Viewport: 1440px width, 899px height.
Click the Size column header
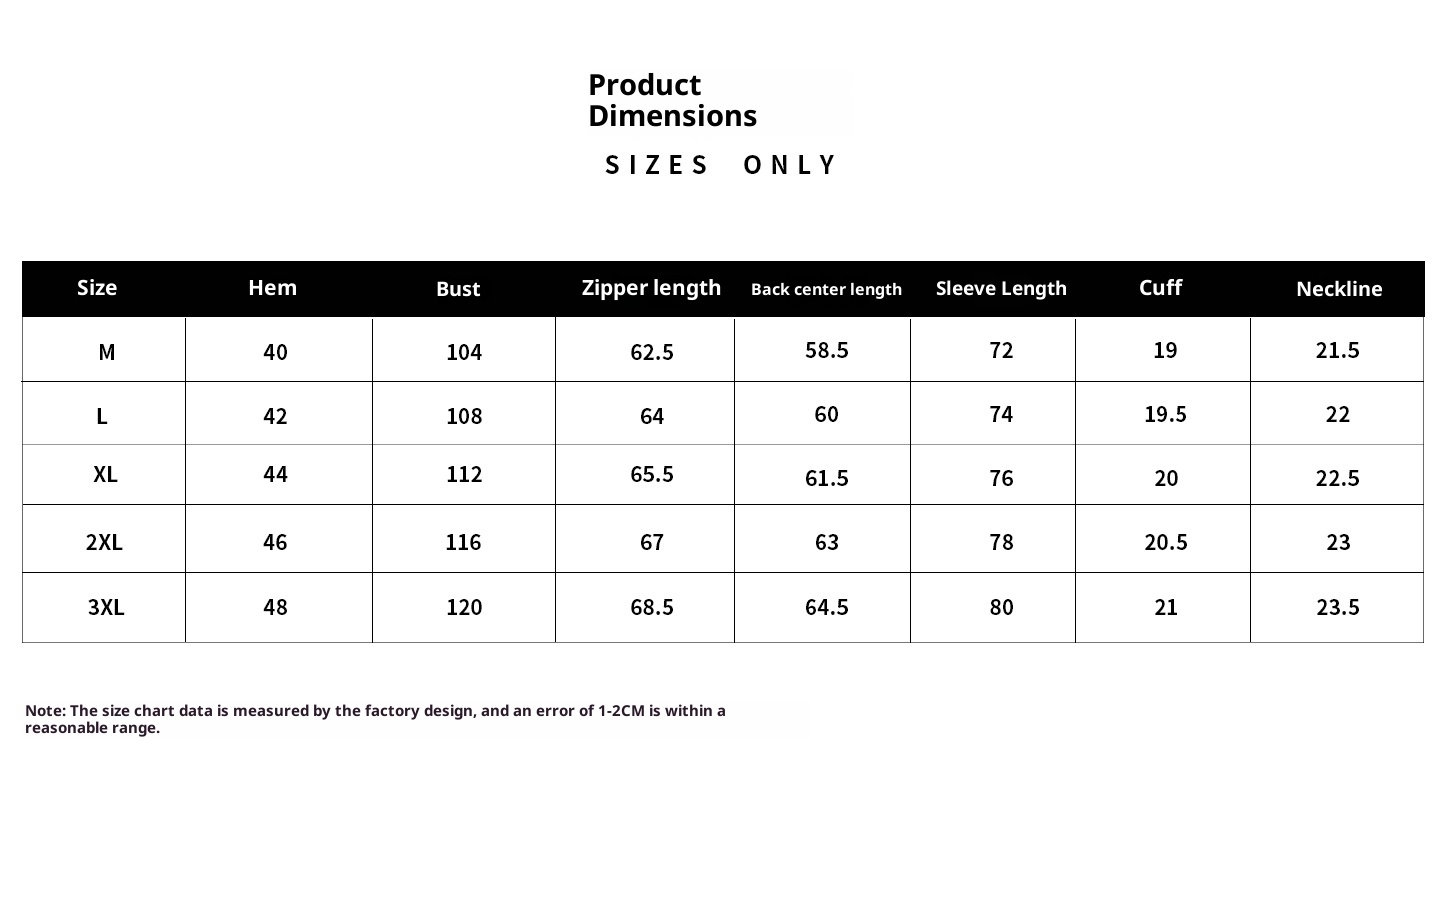[97, 288]
